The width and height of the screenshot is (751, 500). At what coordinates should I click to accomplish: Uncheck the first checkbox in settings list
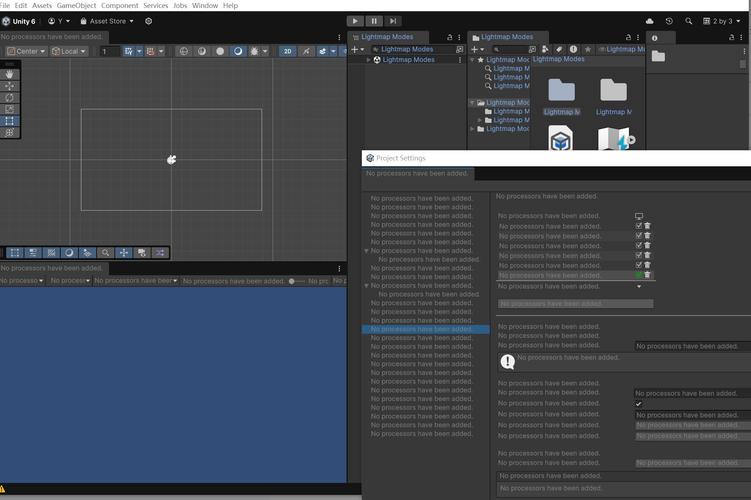tap(638, 226)
